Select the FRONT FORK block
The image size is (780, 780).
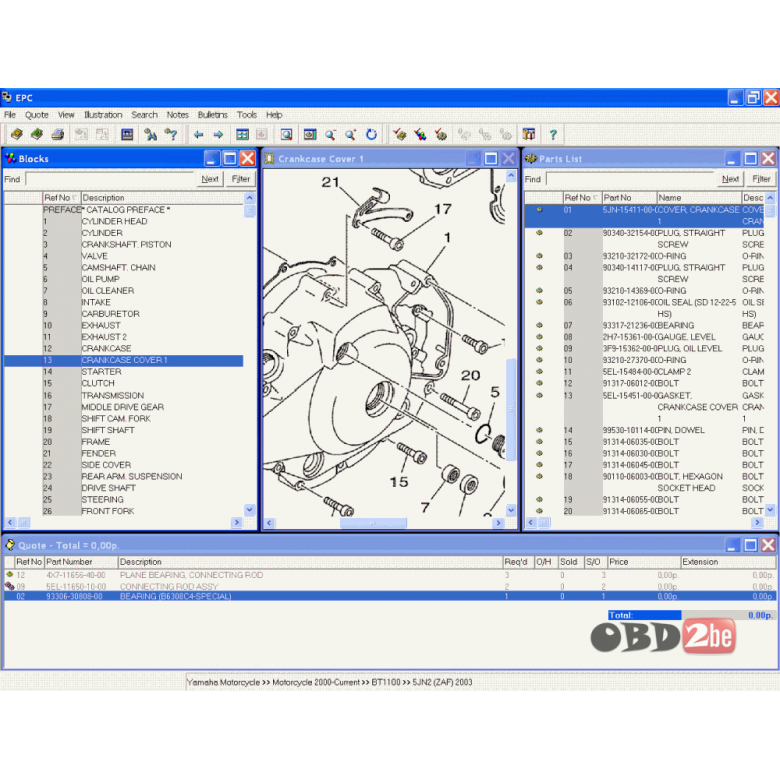(123, 511)
